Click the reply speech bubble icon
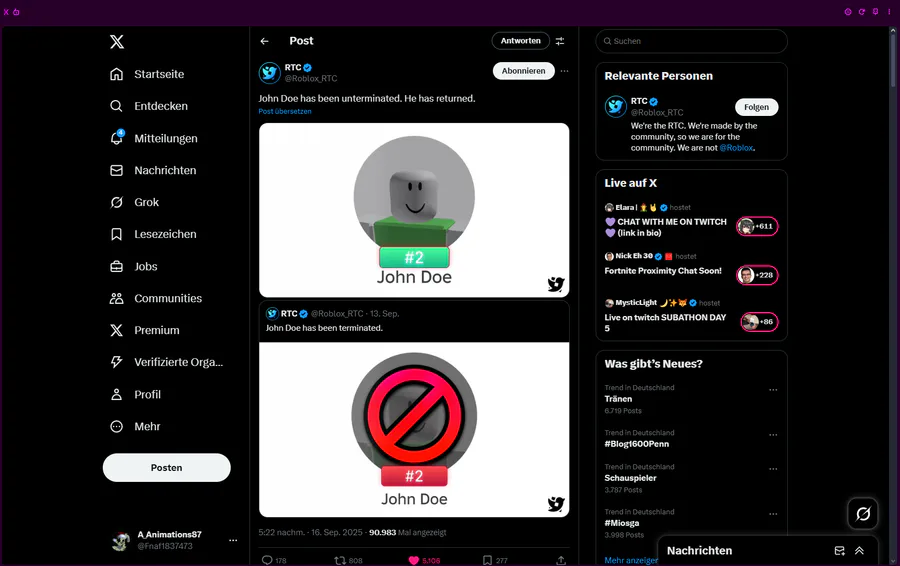 267,560
